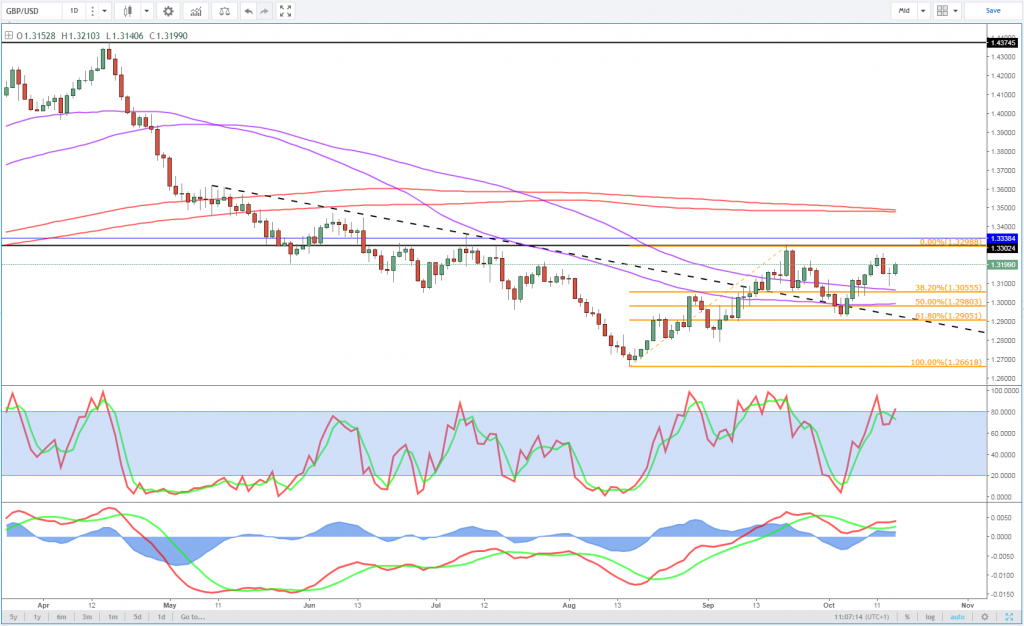Viewport: 1024px width, 626px height.
Task: Select the 5y time range
Action: (x=13, y=617)
